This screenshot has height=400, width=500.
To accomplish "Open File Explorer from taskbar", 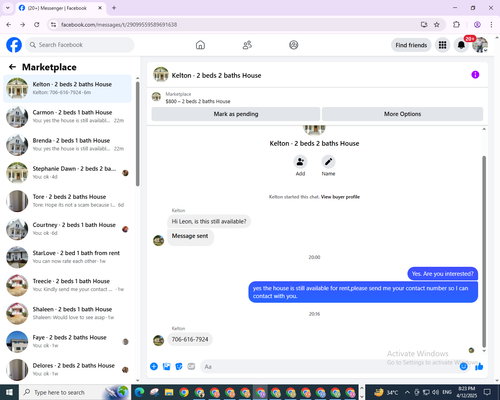I will click(169, 392).
